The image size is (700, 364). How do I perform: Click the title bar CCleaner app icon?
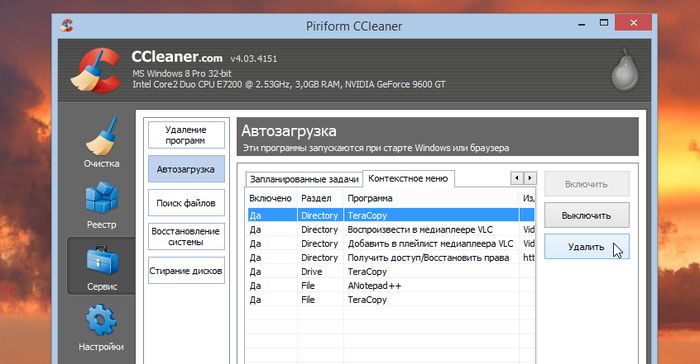pos(67,25)
